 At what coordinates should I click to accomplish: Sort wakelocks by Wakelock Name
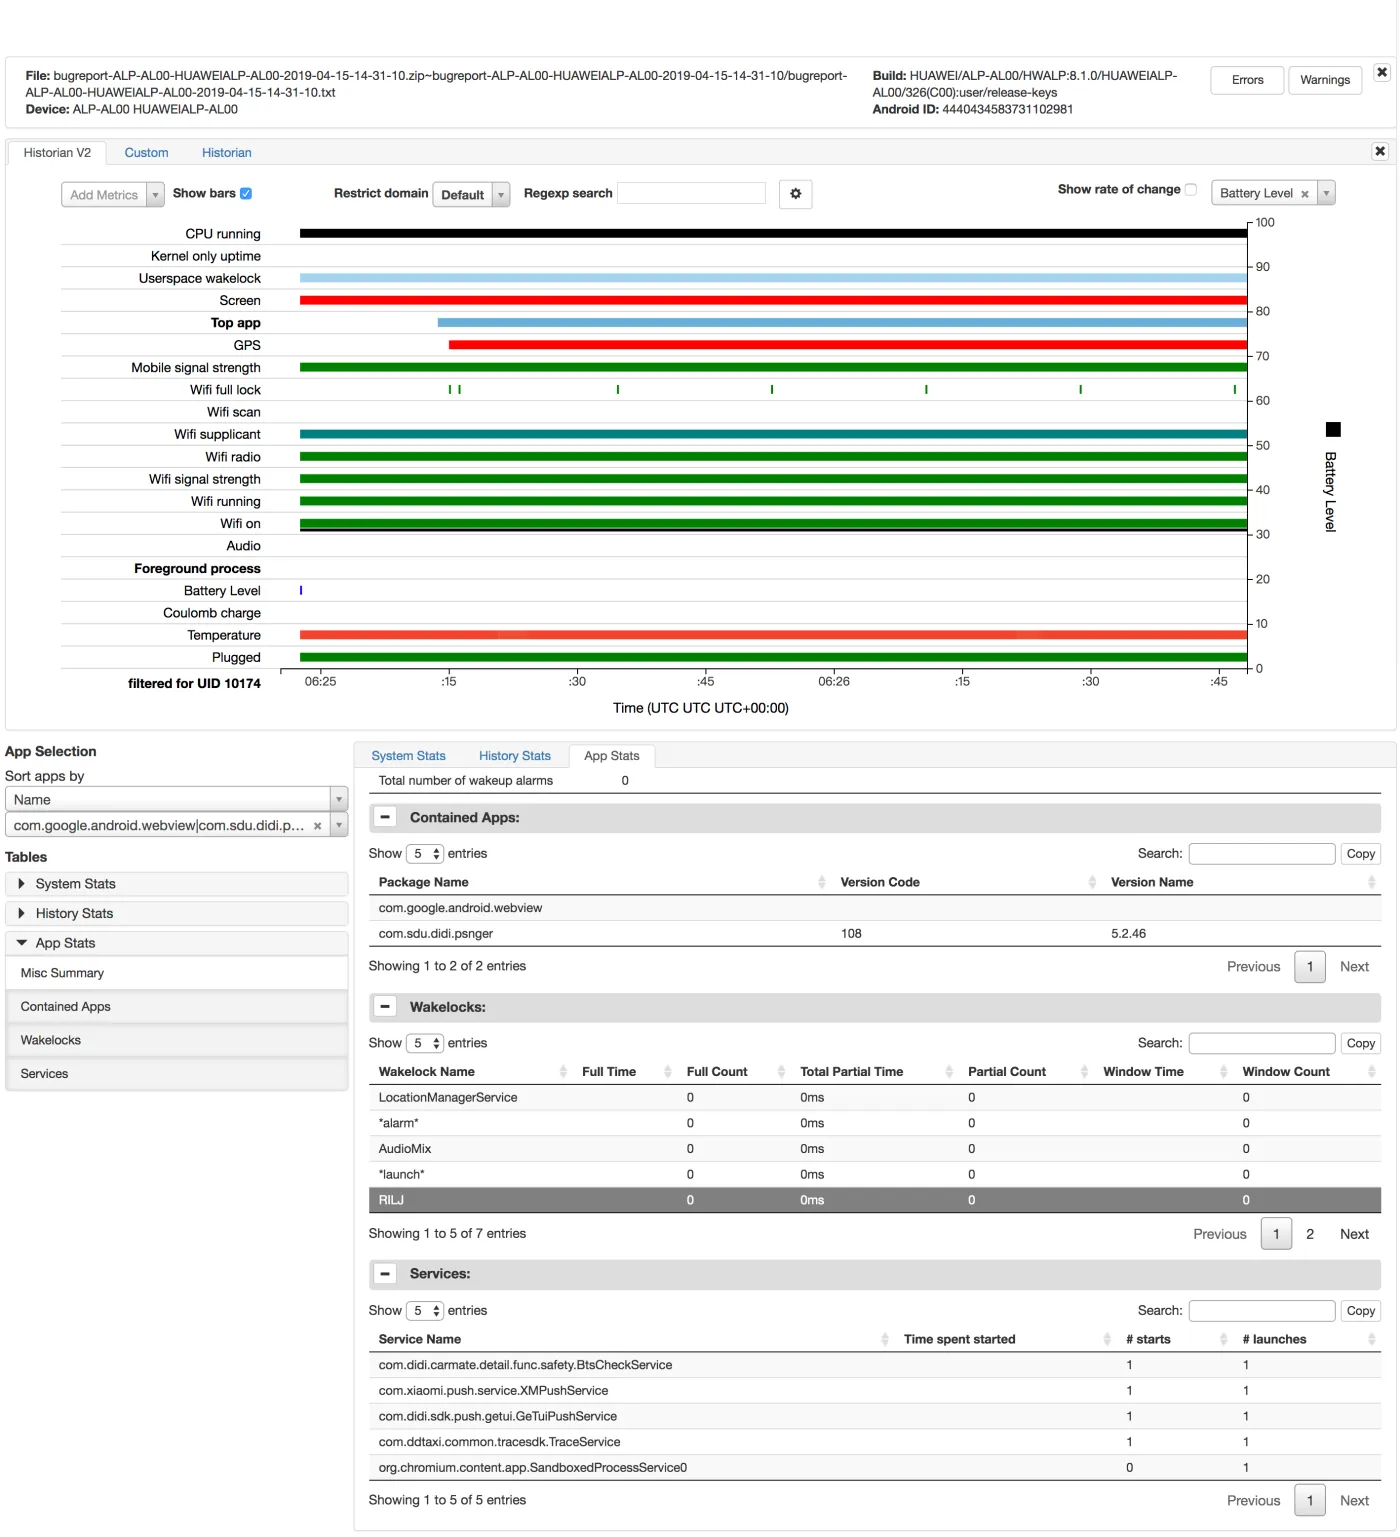click(x=470, y=1072)
